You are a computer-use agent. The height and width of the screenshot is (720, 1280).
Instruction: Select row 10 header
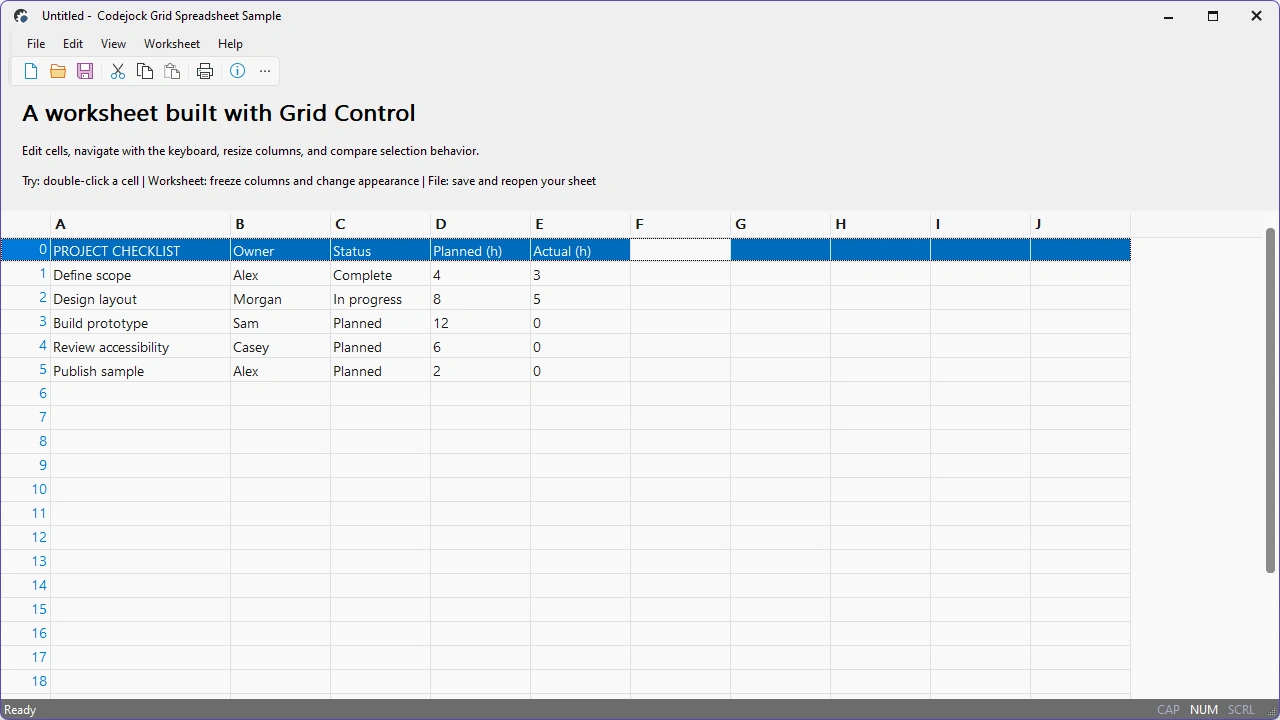[x=25, y=490]
